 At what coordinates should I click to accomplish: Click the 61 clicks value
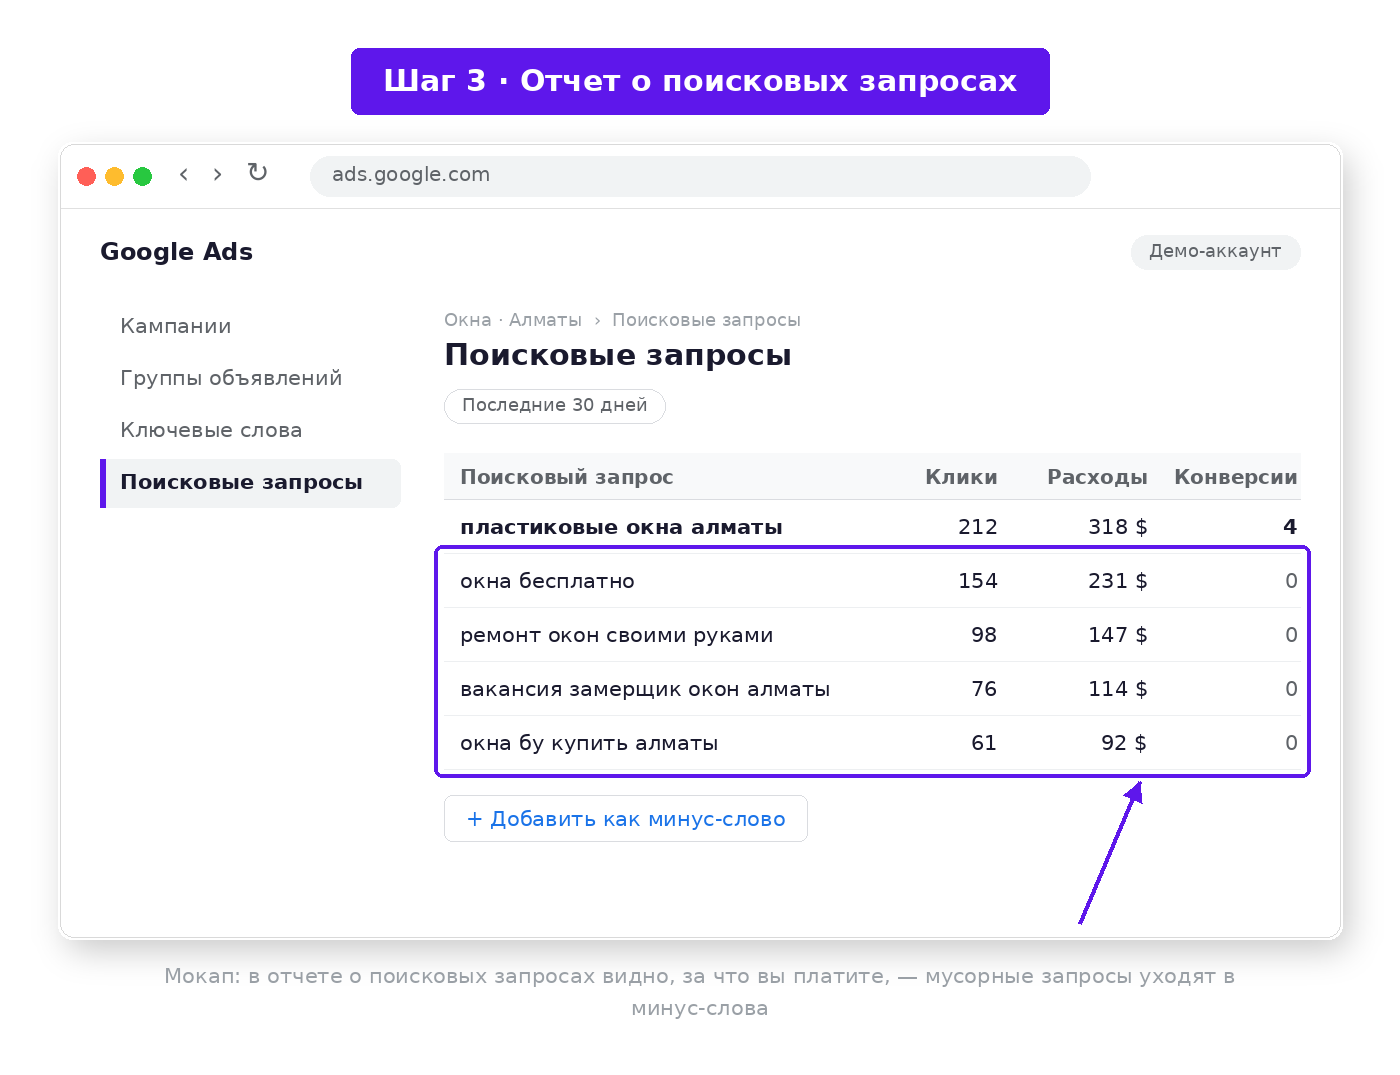point(984,743)
